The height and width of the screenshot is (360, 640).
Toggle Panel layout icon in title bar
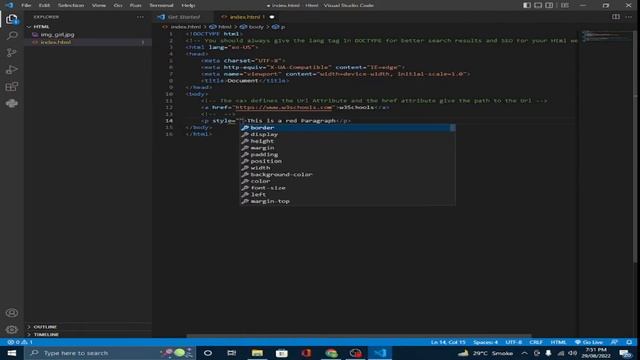coord(538,5)
